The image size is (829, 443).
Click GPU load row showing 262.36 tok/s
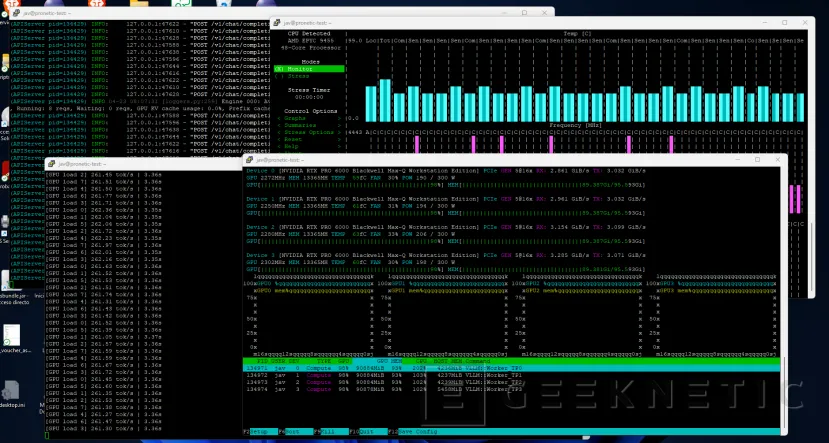click(104, 210)
